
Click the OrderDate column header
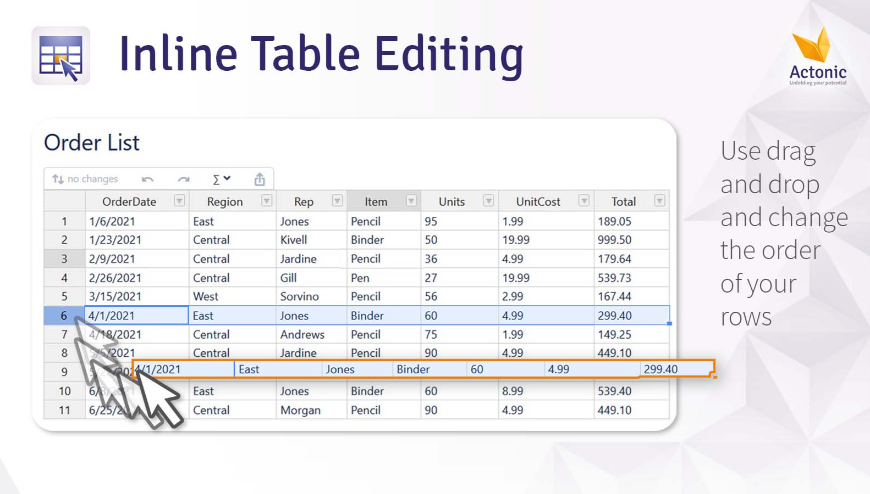click(x=137, y=201)
